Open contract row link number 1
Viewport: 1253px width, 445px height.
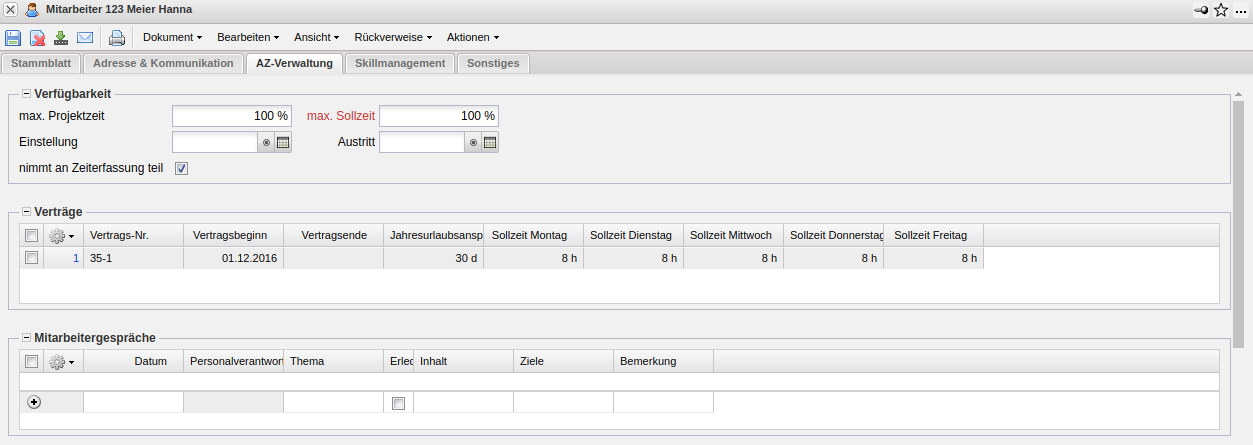tap(75, 258)
